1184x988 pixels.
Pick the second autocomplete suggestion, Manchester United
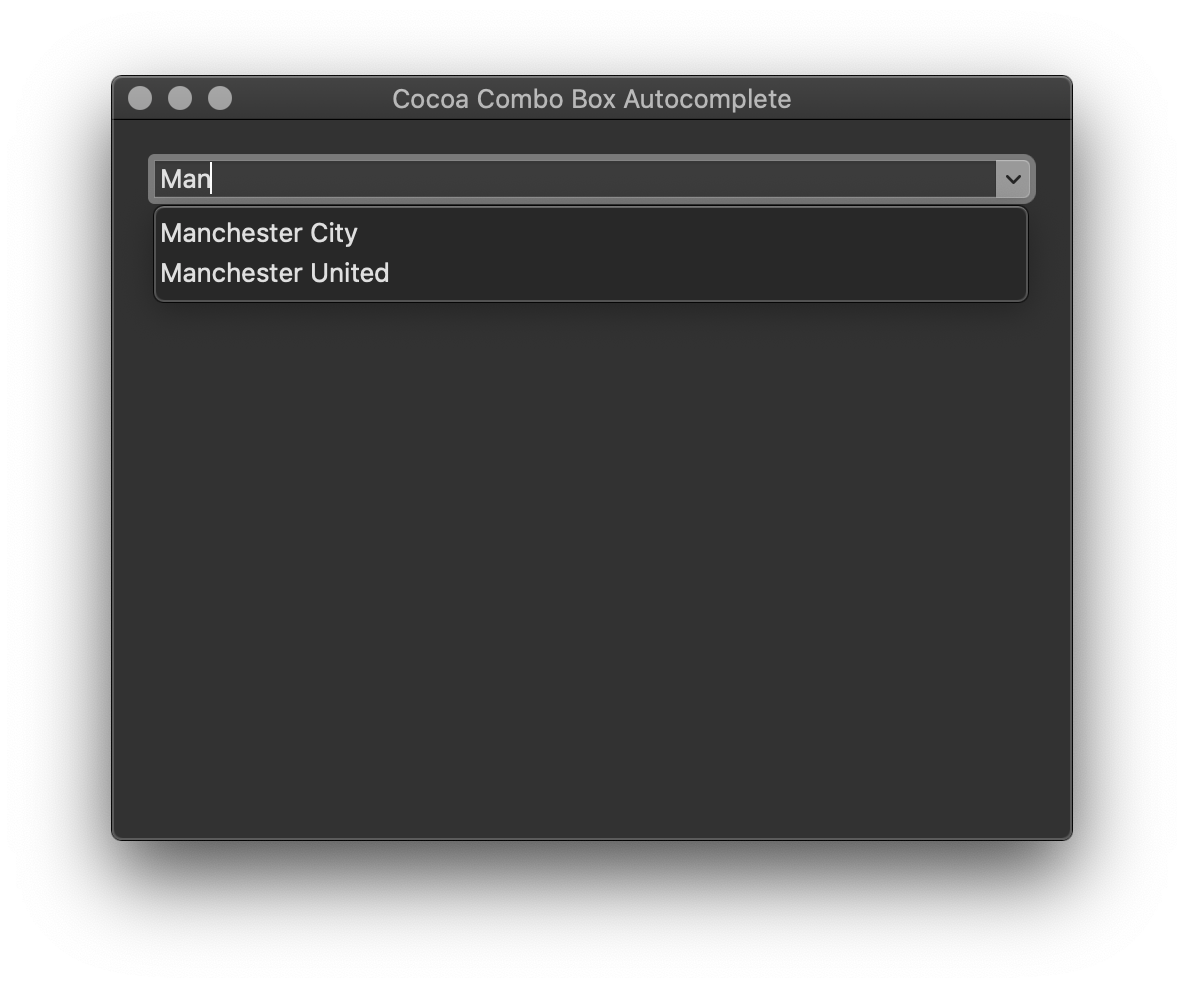[590, 273]
